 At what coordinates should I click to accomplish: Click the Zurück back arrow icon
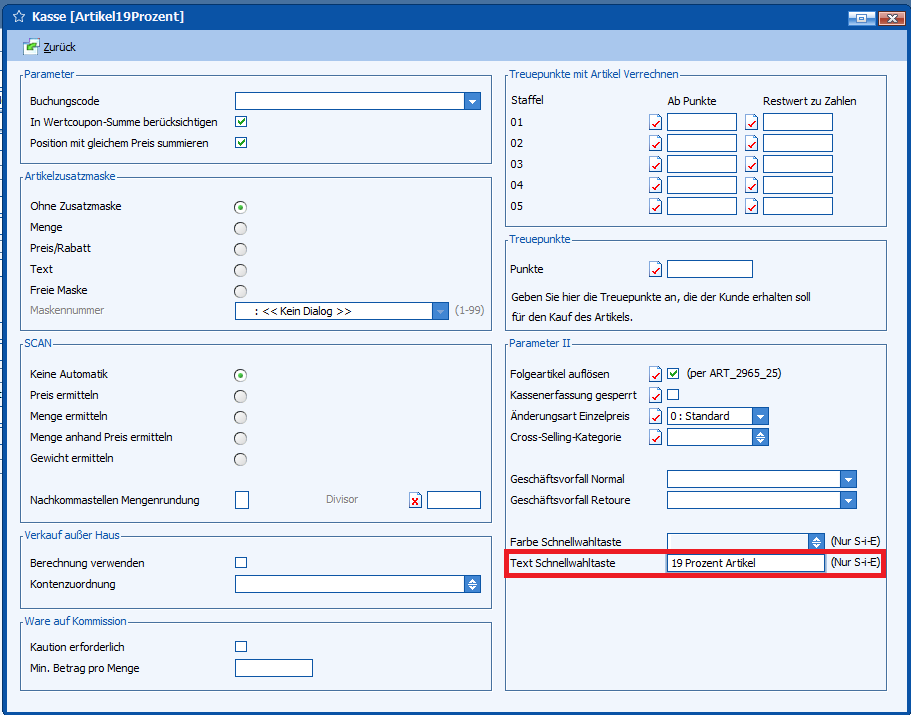[x=32, y=47]
